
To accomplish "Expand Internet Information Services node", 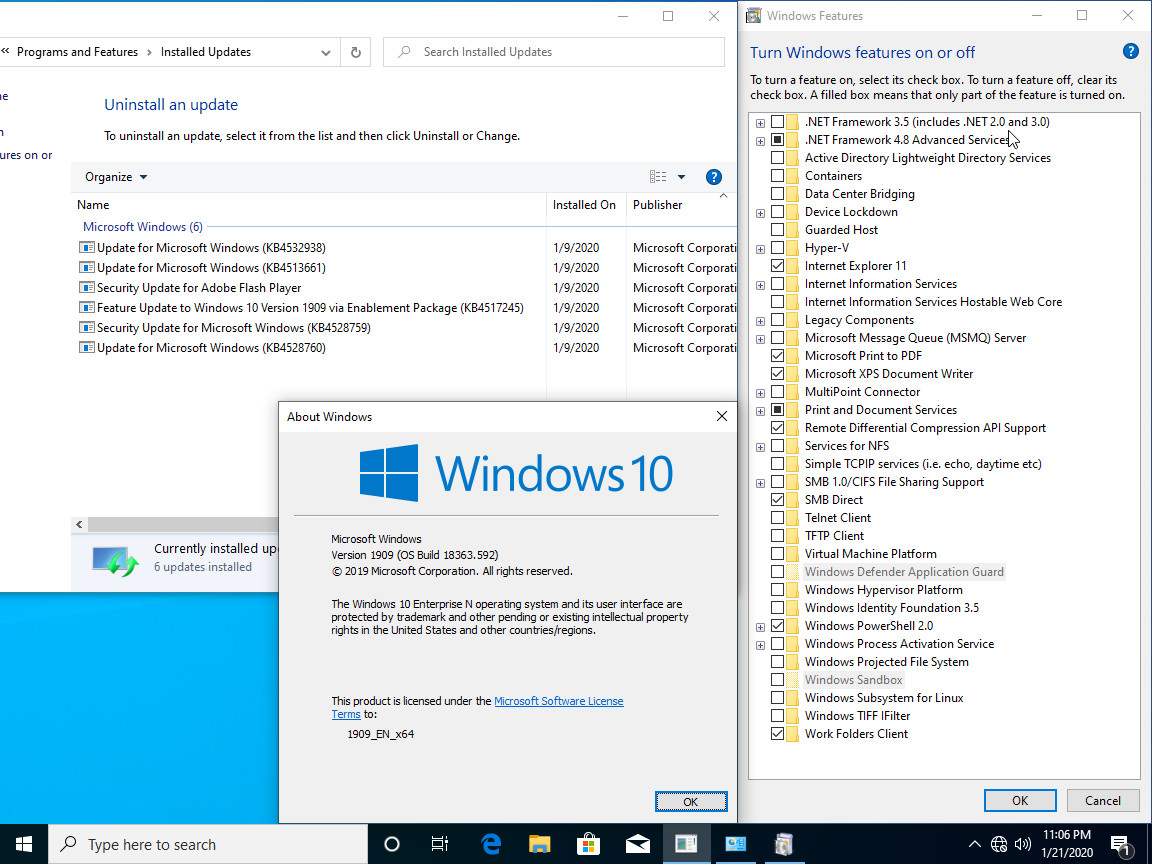I will pos(760,284).
